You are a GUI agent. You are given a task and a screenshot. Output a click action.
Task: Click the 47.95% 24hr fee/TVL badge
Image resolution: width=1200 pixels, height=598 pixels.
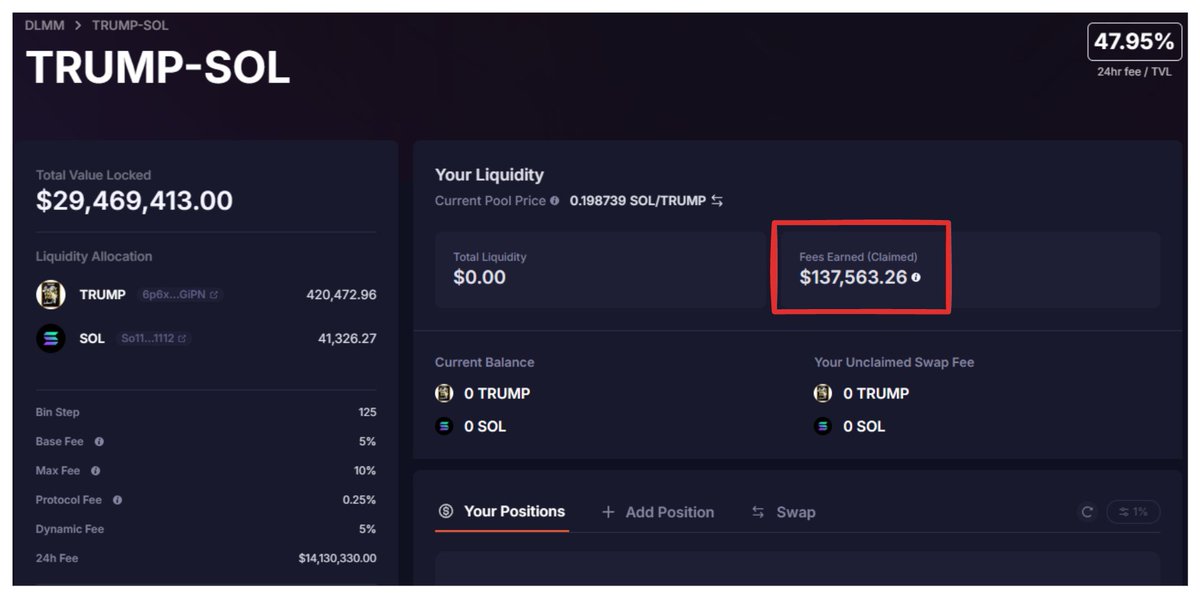[x=1133, y=42]
